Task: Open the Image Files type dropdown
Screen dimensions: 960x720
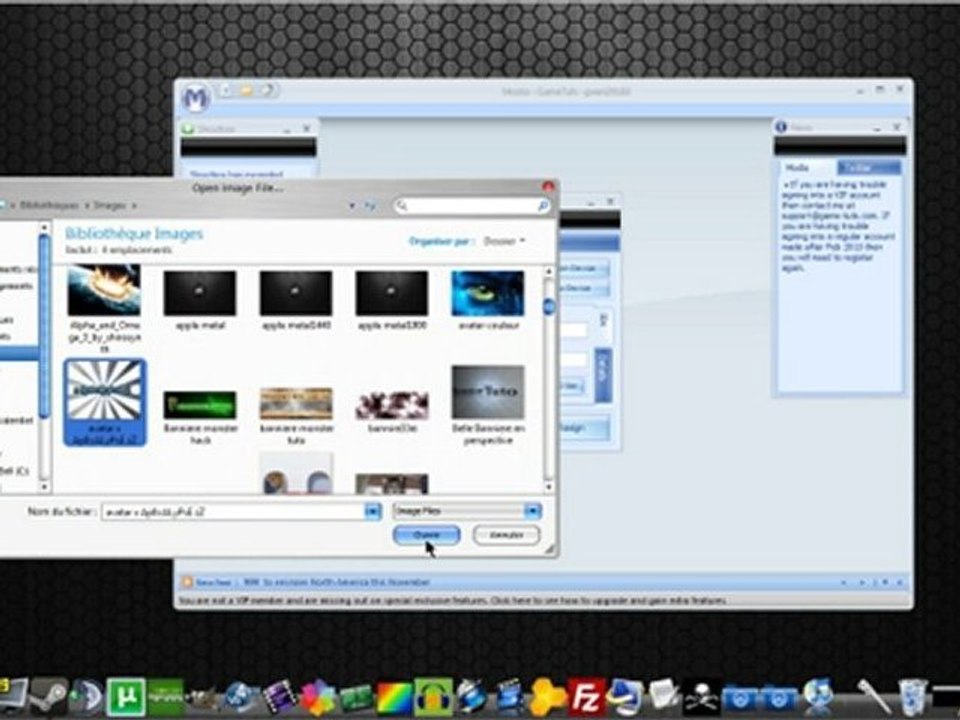Action: pos(532,511)
